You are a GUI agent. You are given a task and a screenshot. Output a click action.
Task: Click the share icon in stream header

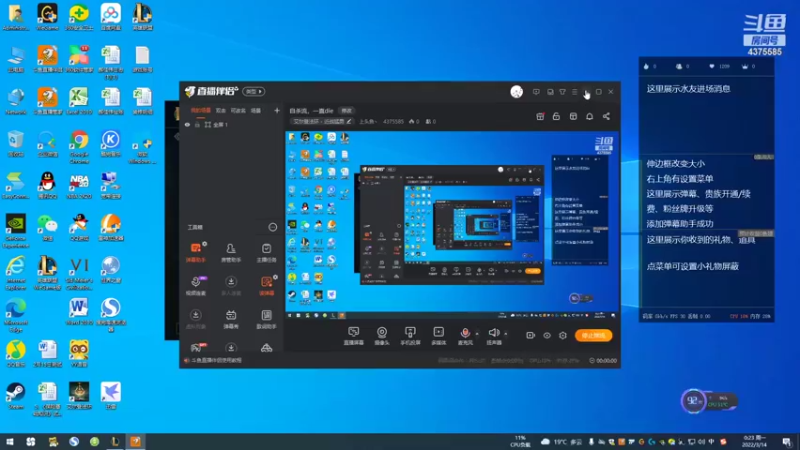[x=606, y=116]
